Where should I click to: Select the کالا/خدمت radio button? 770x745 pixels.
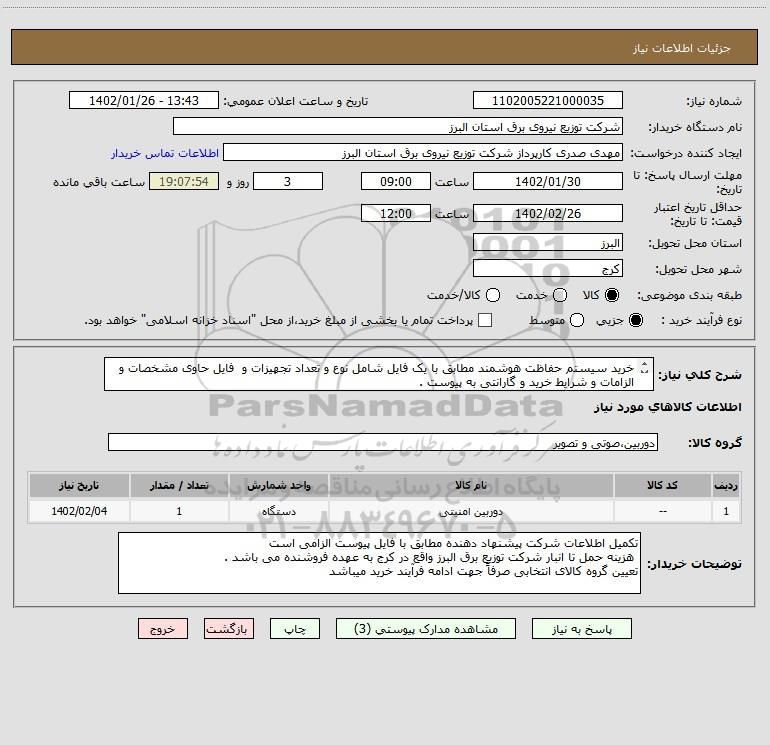(x=493, y=295)
